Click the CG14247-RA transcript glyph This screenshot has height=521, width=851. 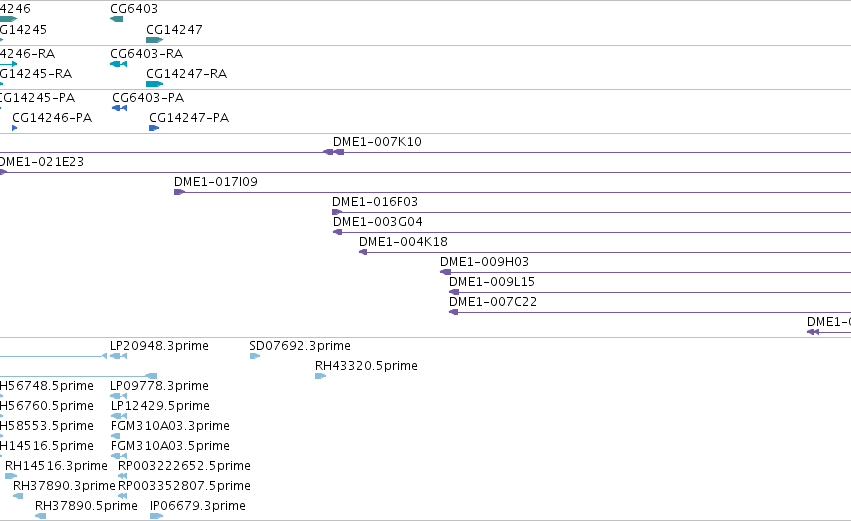coord(155,84)
